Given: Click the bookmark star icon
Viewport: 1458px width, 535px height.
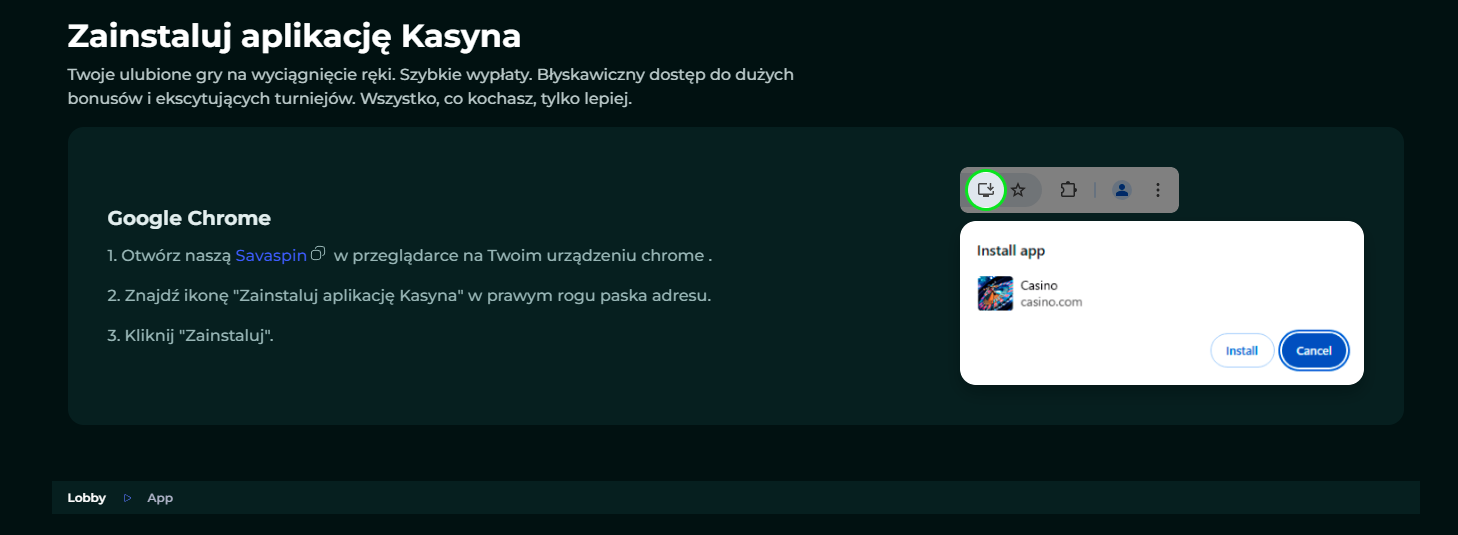Looking at the screenshot, I should [1018, 190].
